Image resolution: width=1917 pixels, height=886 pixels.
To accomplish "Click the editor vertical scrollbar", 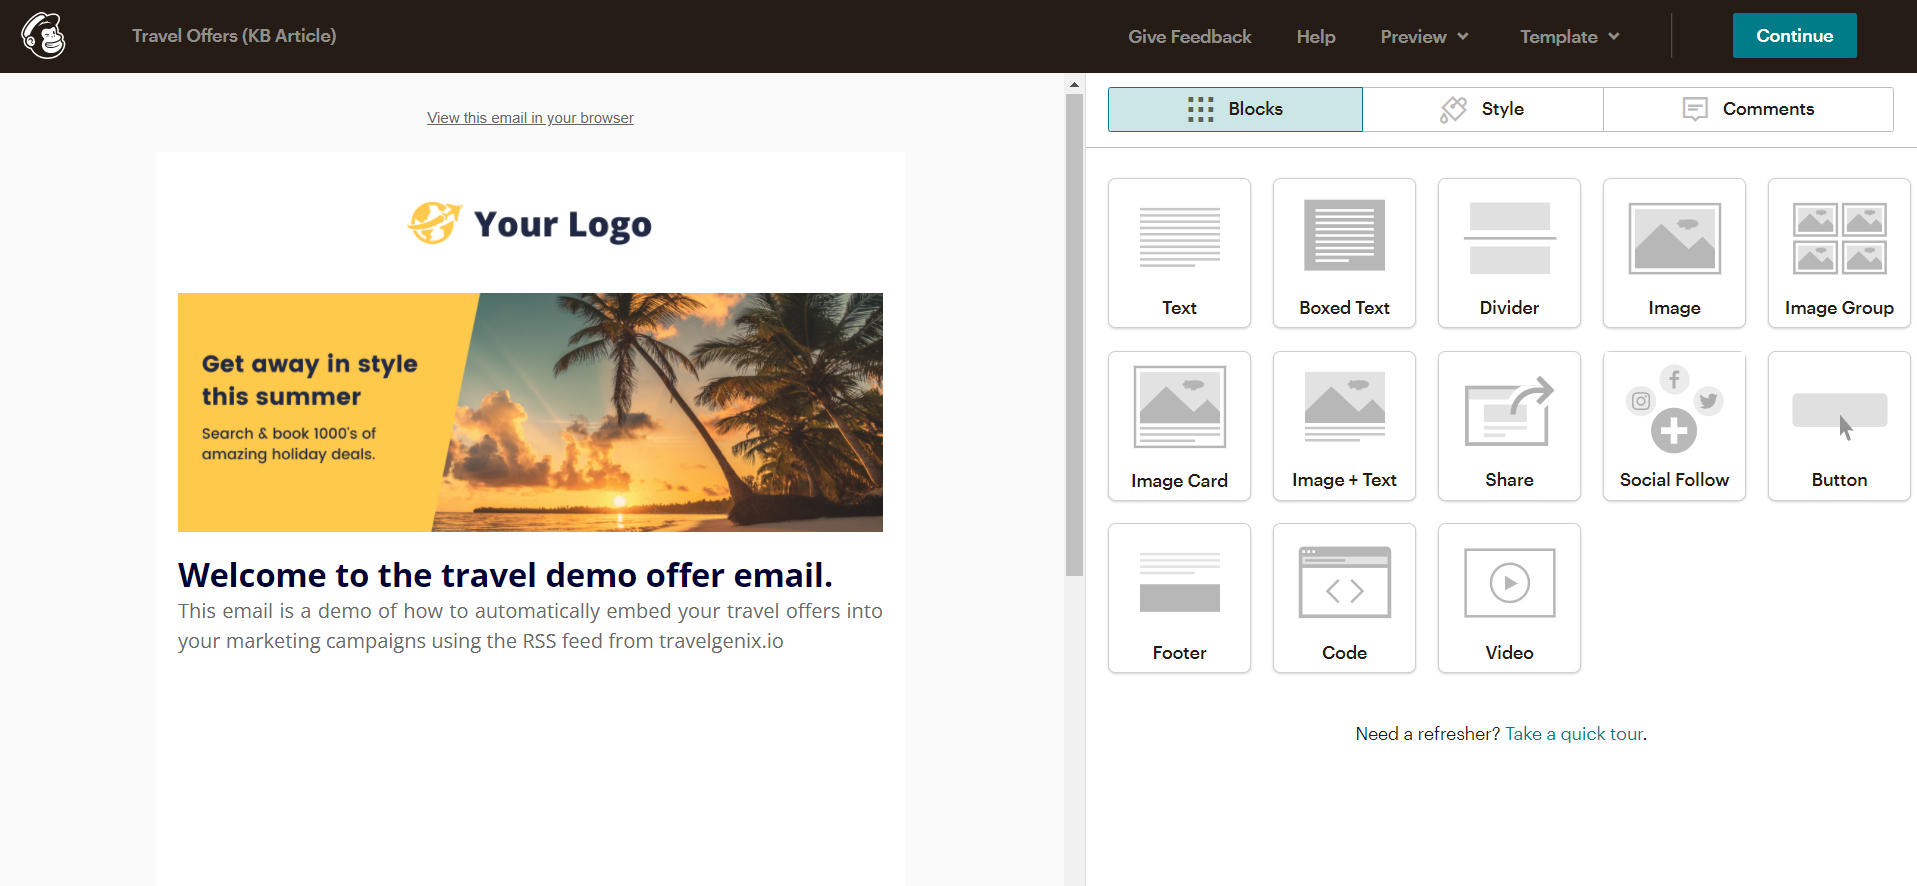I will pyautogui.click(x=1074, y=335).
